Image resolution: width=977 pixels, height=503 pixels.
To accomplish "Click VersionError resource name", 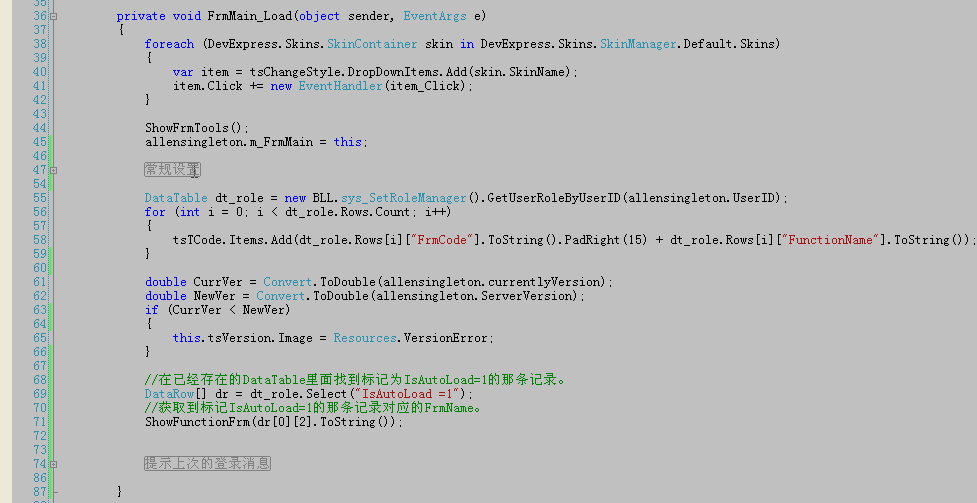I will 446,338.
